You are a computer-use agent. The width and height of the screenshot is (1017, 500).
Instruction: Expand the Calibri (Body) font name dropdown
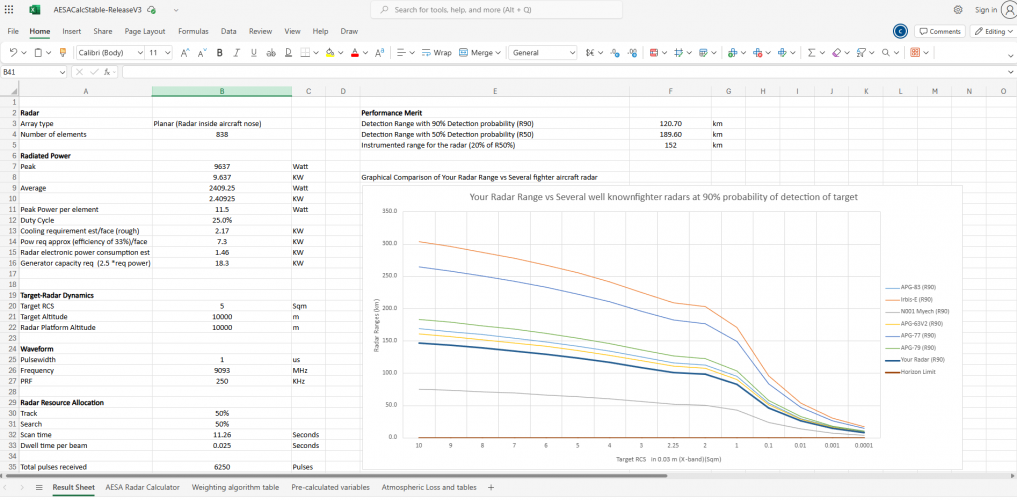coord(139,53)
